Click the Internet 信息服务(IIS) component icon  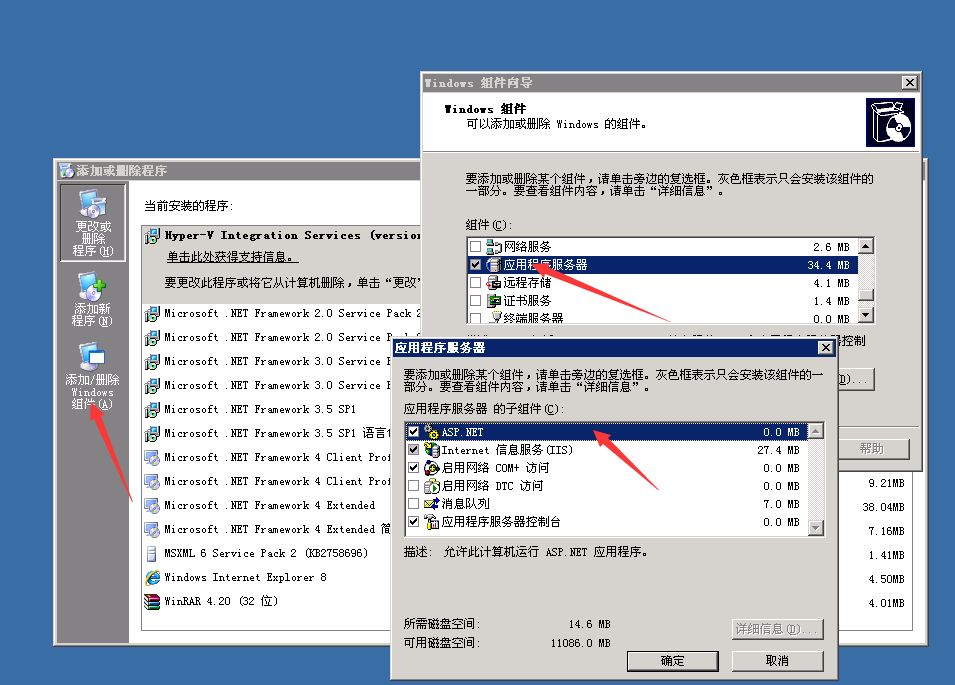[432, 450]
